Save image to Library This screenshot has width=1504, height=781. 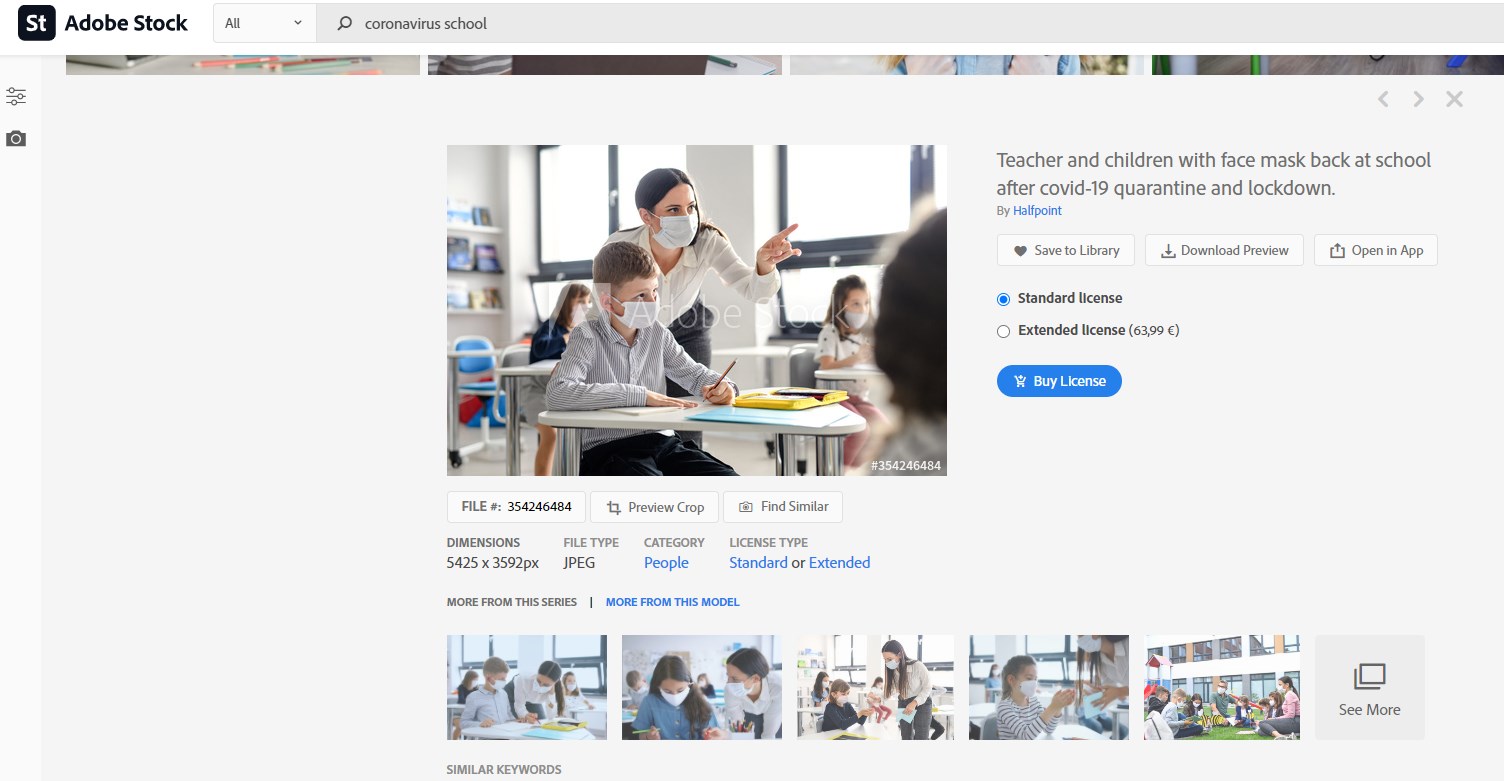pos(1066,250)
